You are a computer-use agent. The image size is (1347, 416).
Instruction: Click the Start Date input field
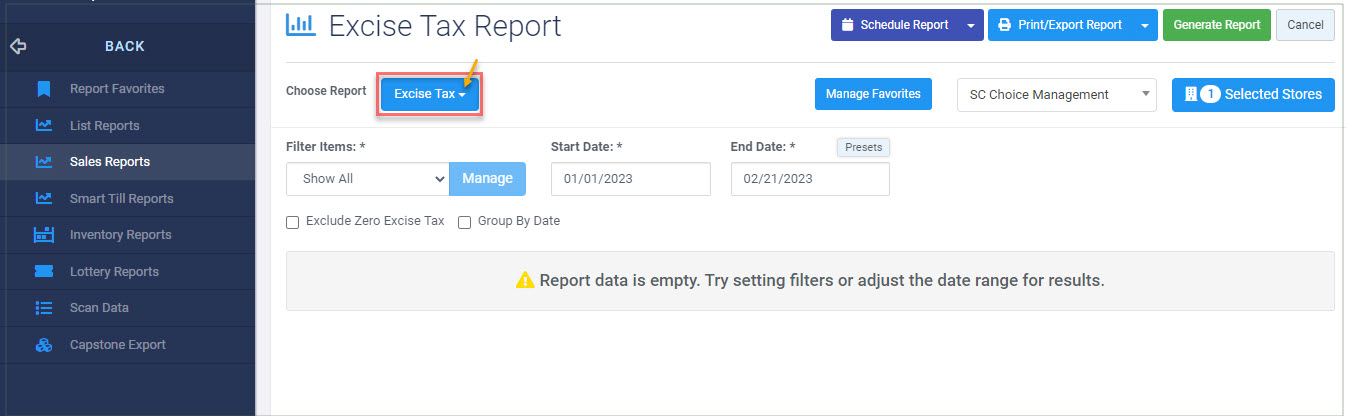coord(630,179)
